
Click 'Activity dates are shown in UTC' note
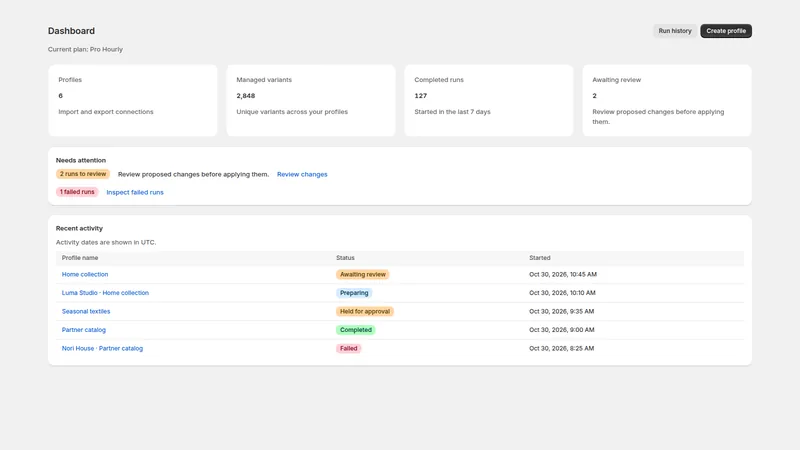click(106, 242)
